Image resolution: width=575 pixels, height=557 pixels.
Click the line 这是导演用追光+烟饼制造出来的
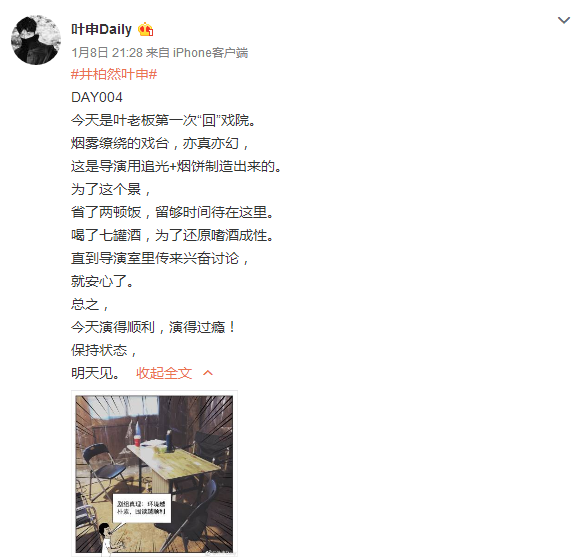coord(176,166)
